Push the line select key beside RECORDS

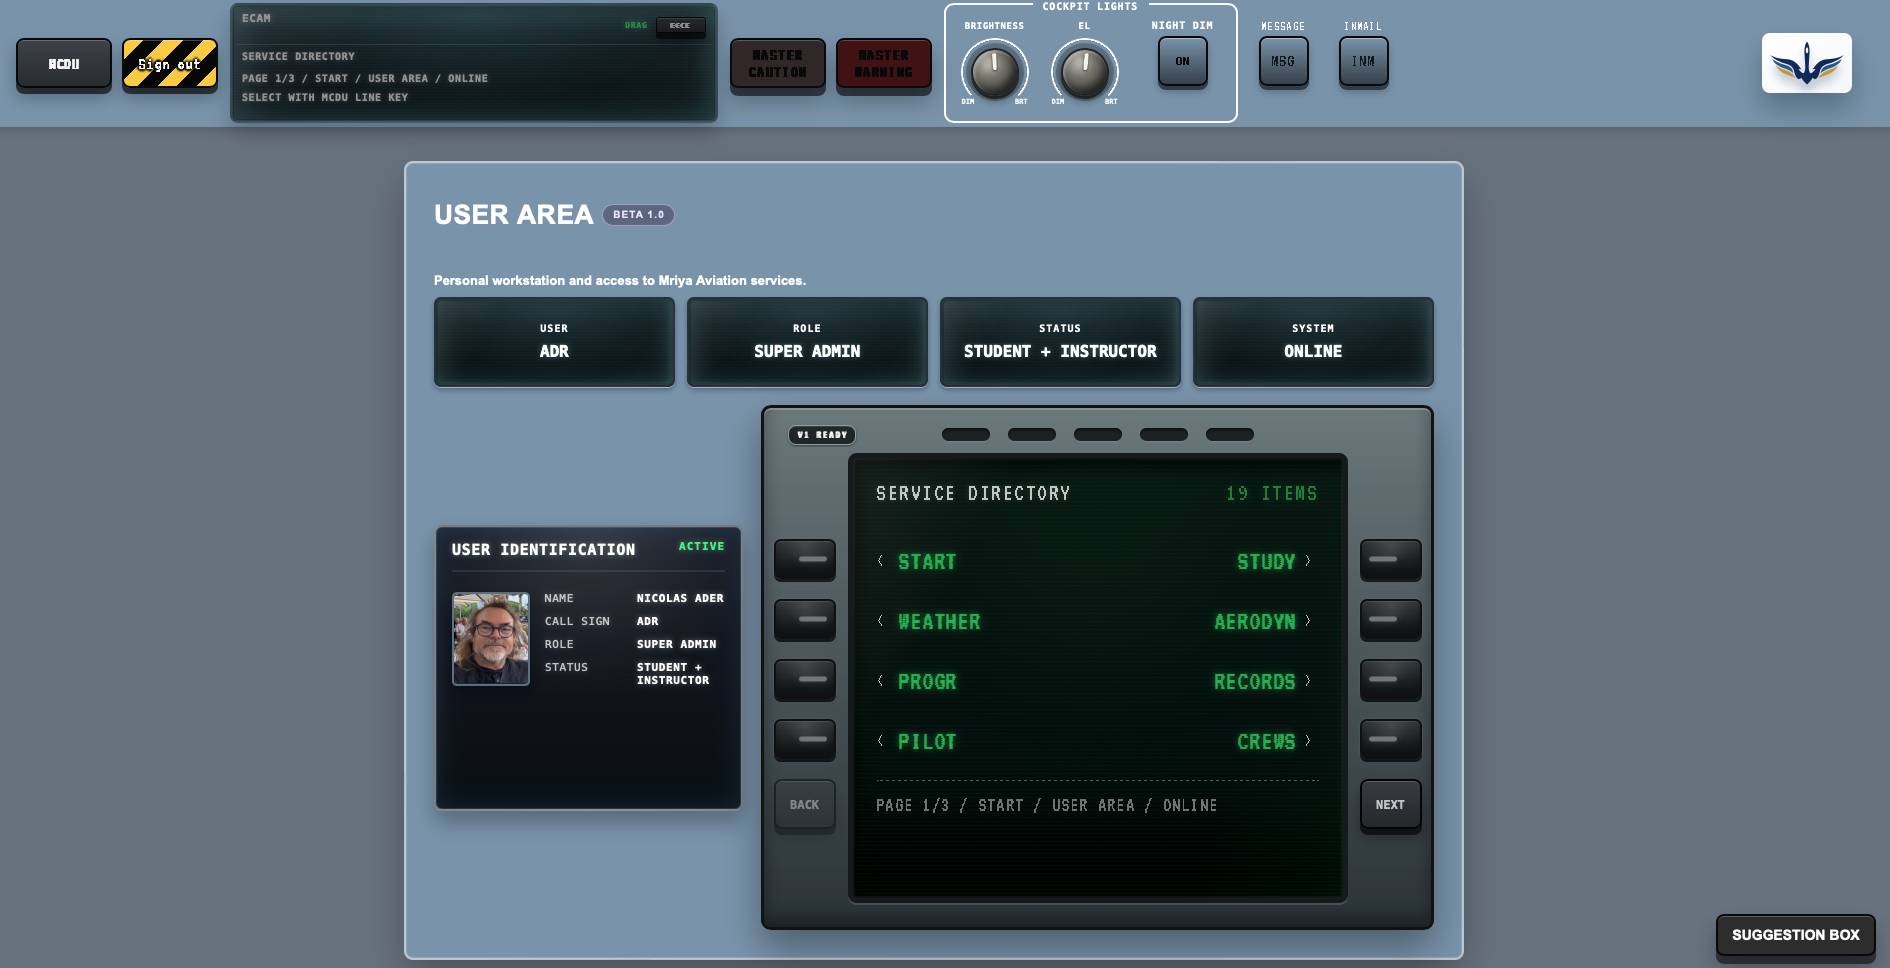[1390, 680]
